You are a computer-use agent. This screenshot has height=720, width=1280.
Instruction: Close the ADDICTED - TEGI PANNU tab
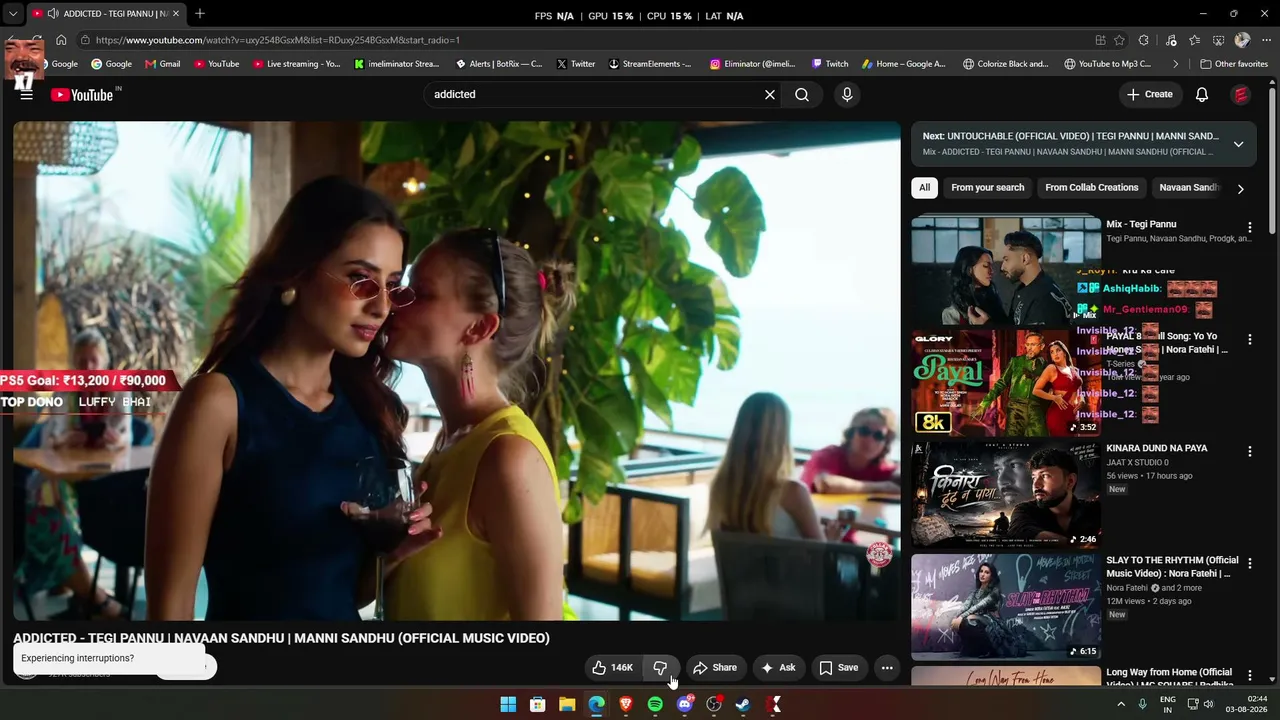[x=175, y=14]
